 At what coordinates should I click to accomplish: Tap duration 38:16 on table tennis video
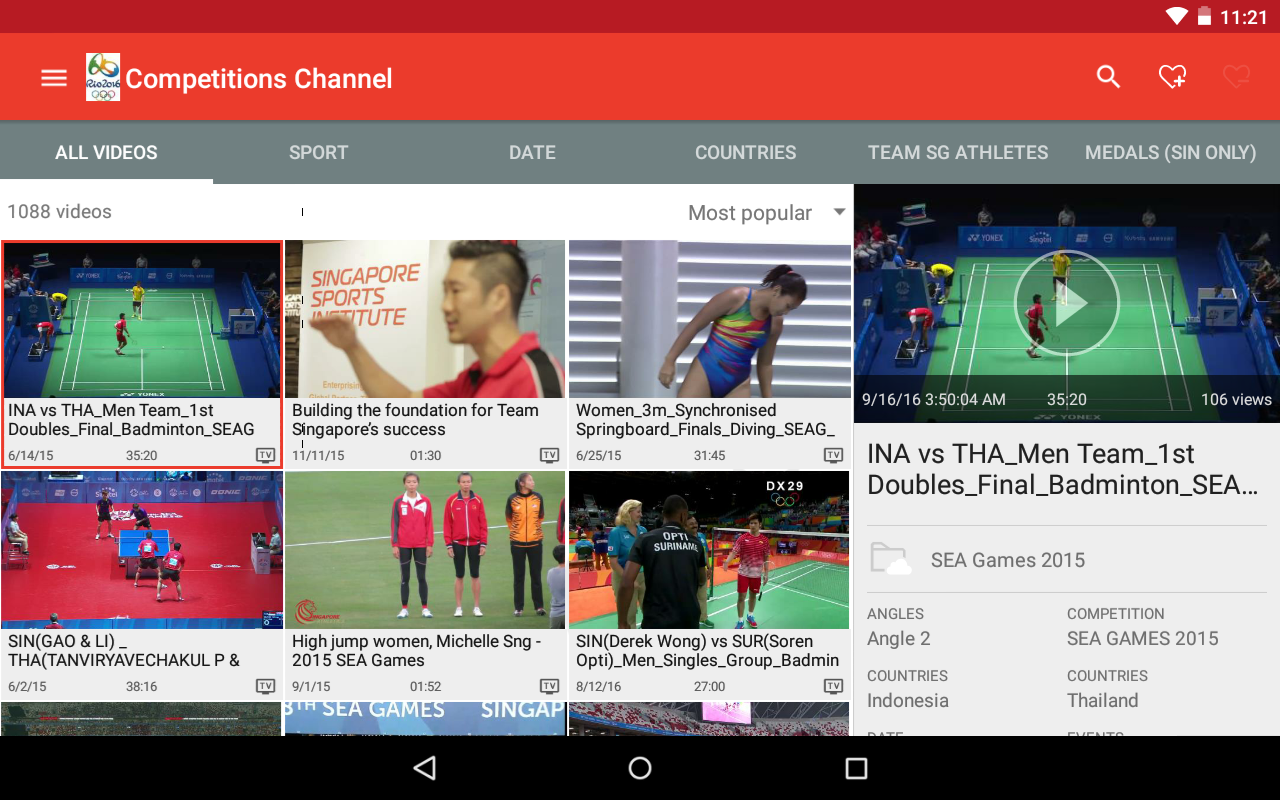click(142, 686)
